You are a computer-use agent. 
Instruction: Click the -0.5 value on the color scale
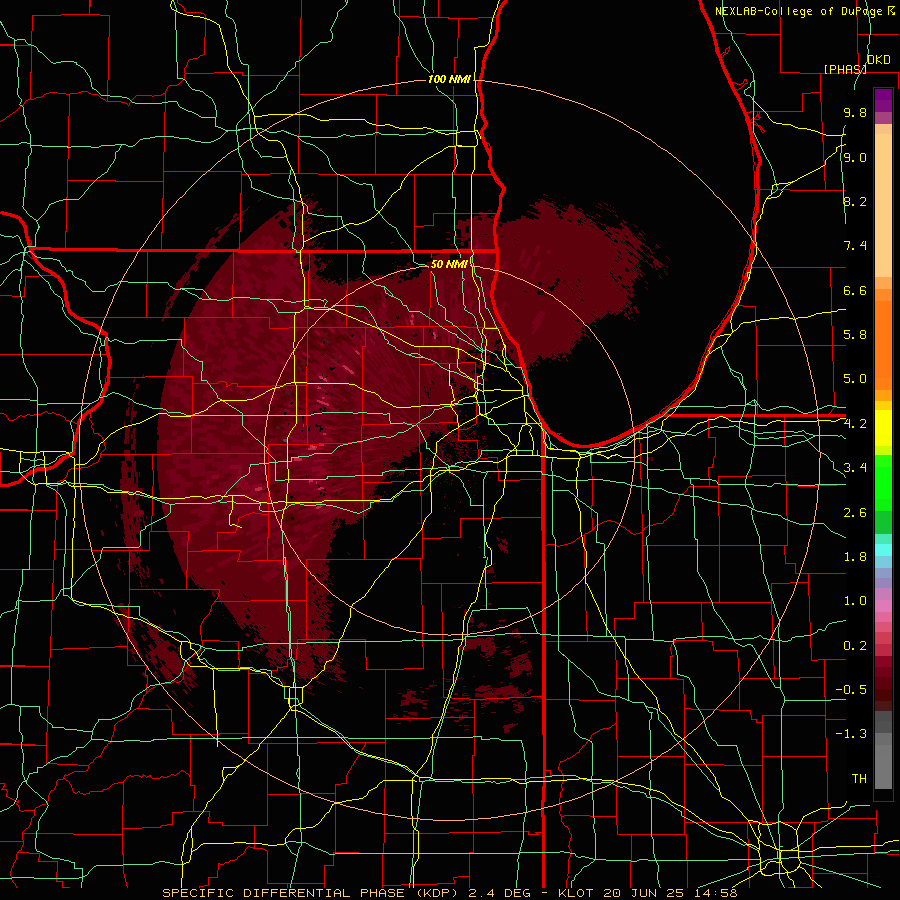851,690
